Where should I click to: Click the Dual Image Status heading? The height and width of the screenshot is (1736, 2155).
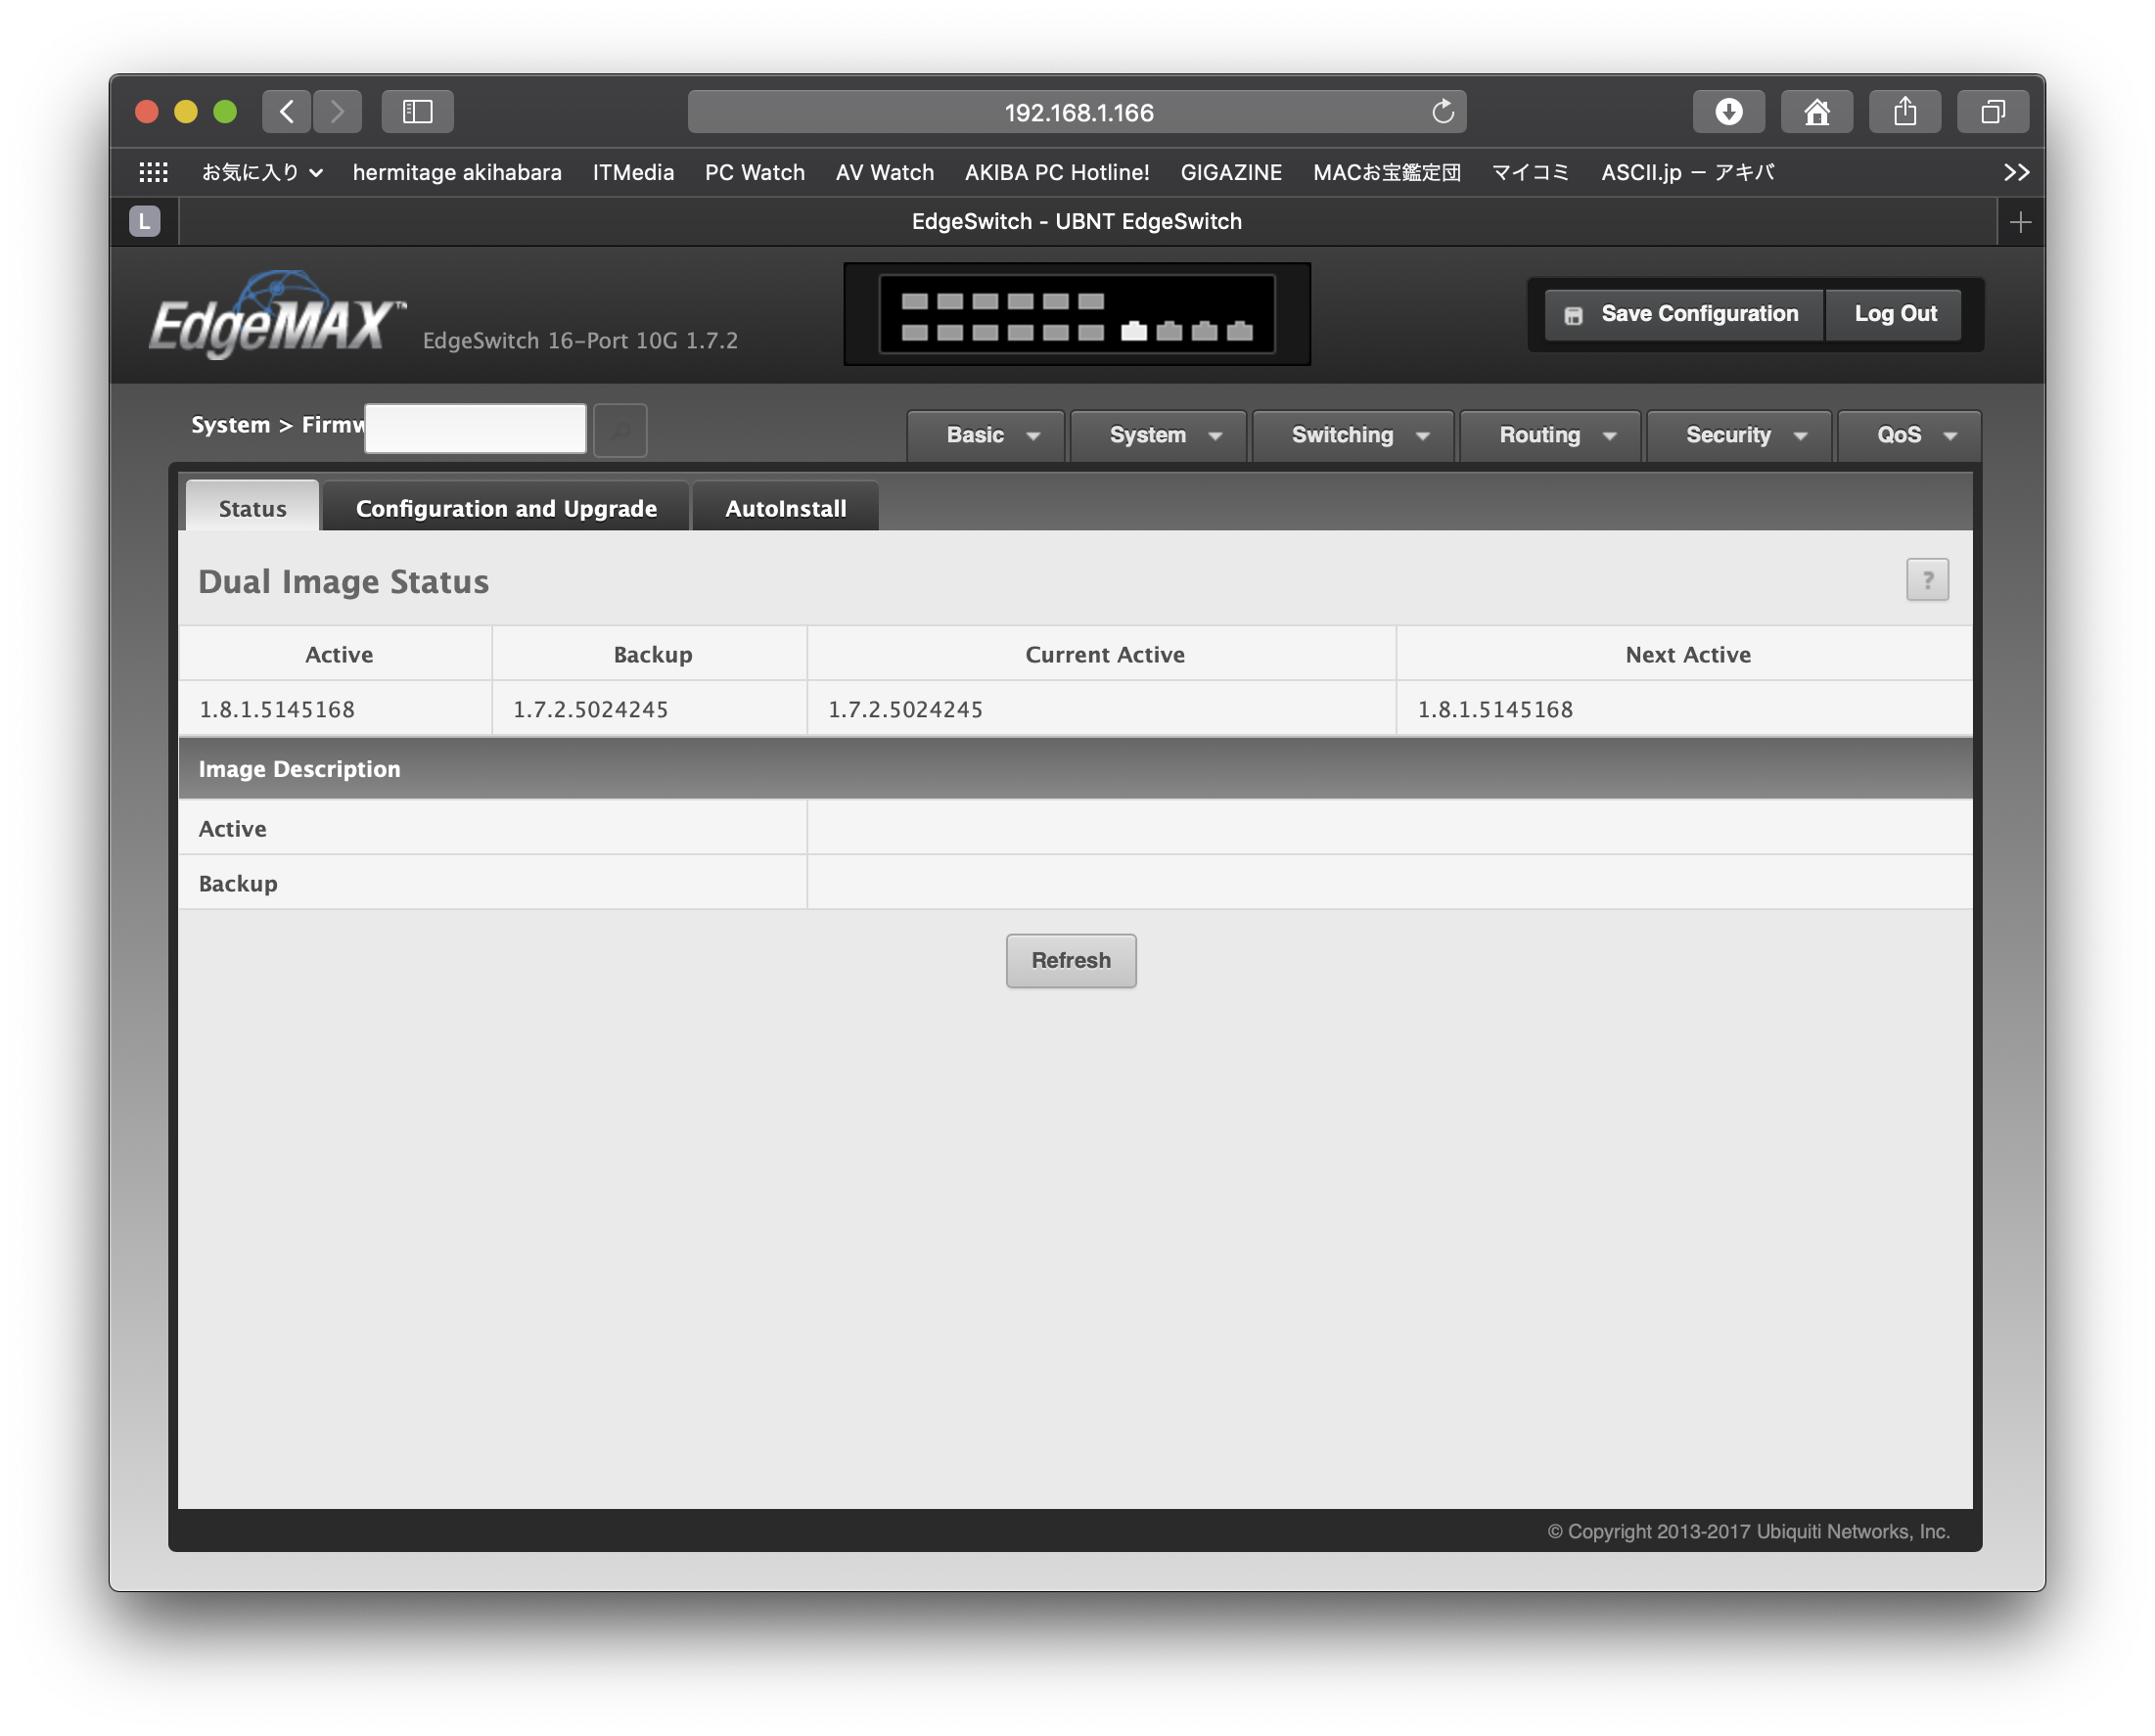pyautogui.click(x=343, y=581)
